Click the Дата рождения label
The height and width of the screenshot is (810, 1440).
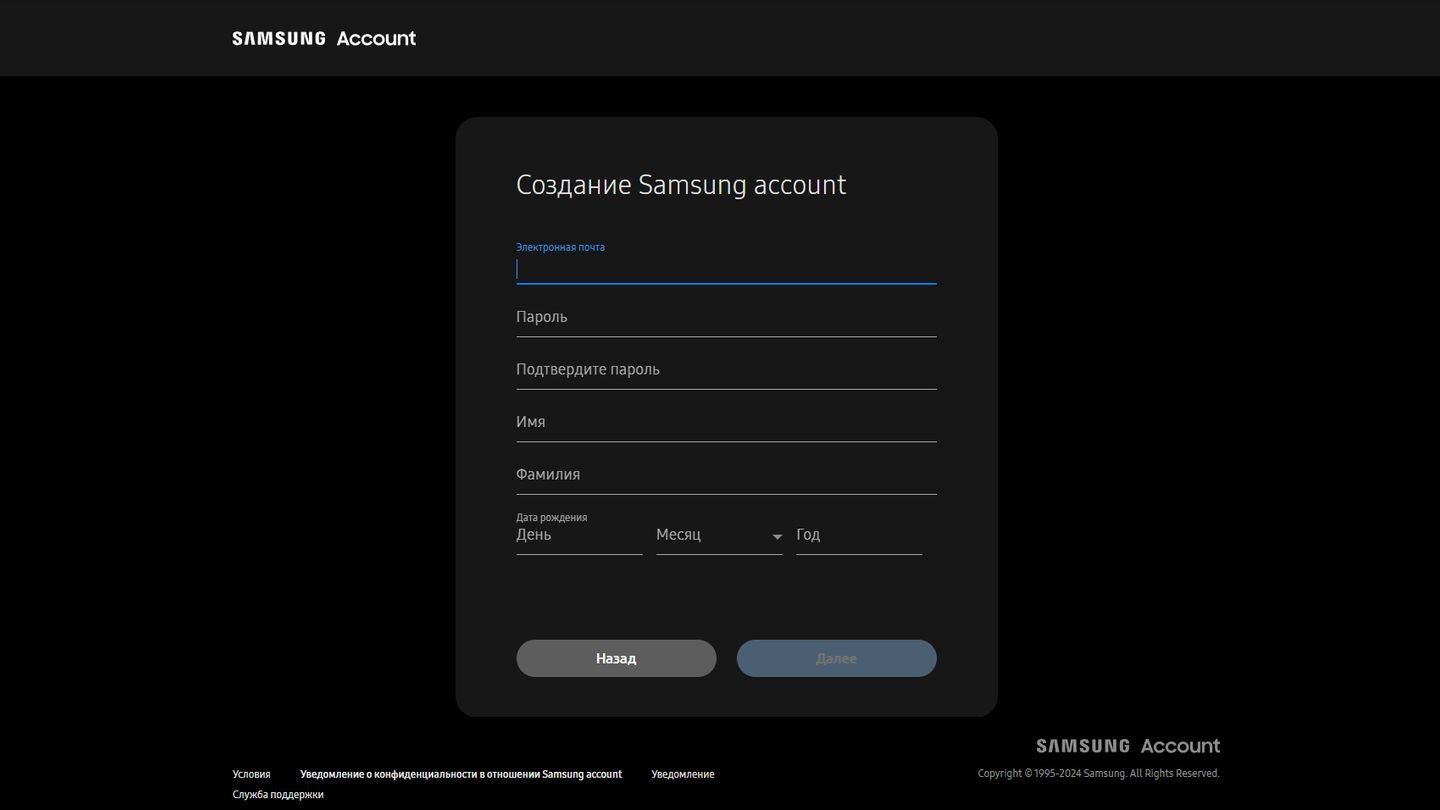click(x=552, y=517)
